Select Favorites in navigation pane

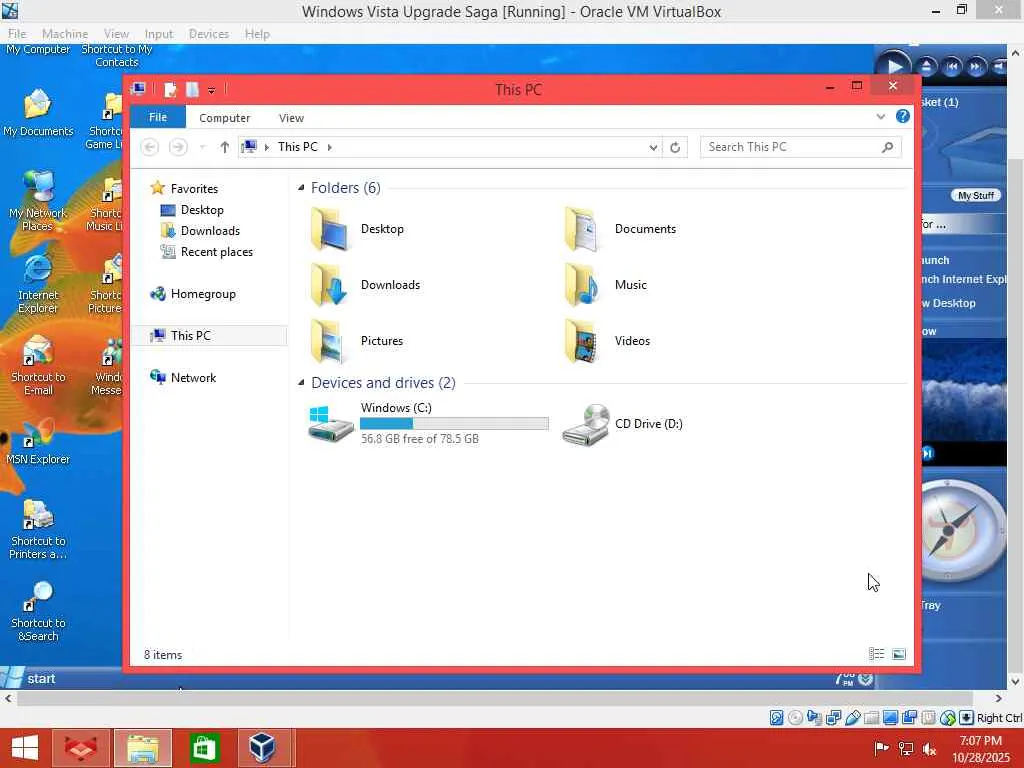(185, 189)
